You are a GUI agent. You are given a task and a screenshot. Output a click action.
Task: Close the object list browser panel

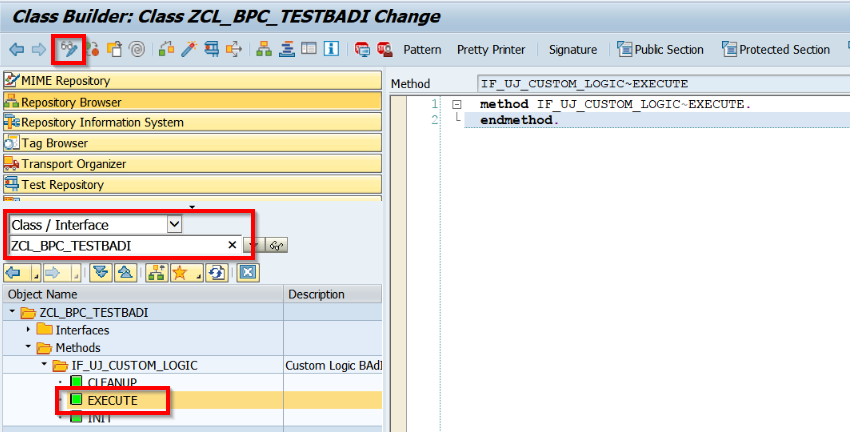[x=248, y=273]
